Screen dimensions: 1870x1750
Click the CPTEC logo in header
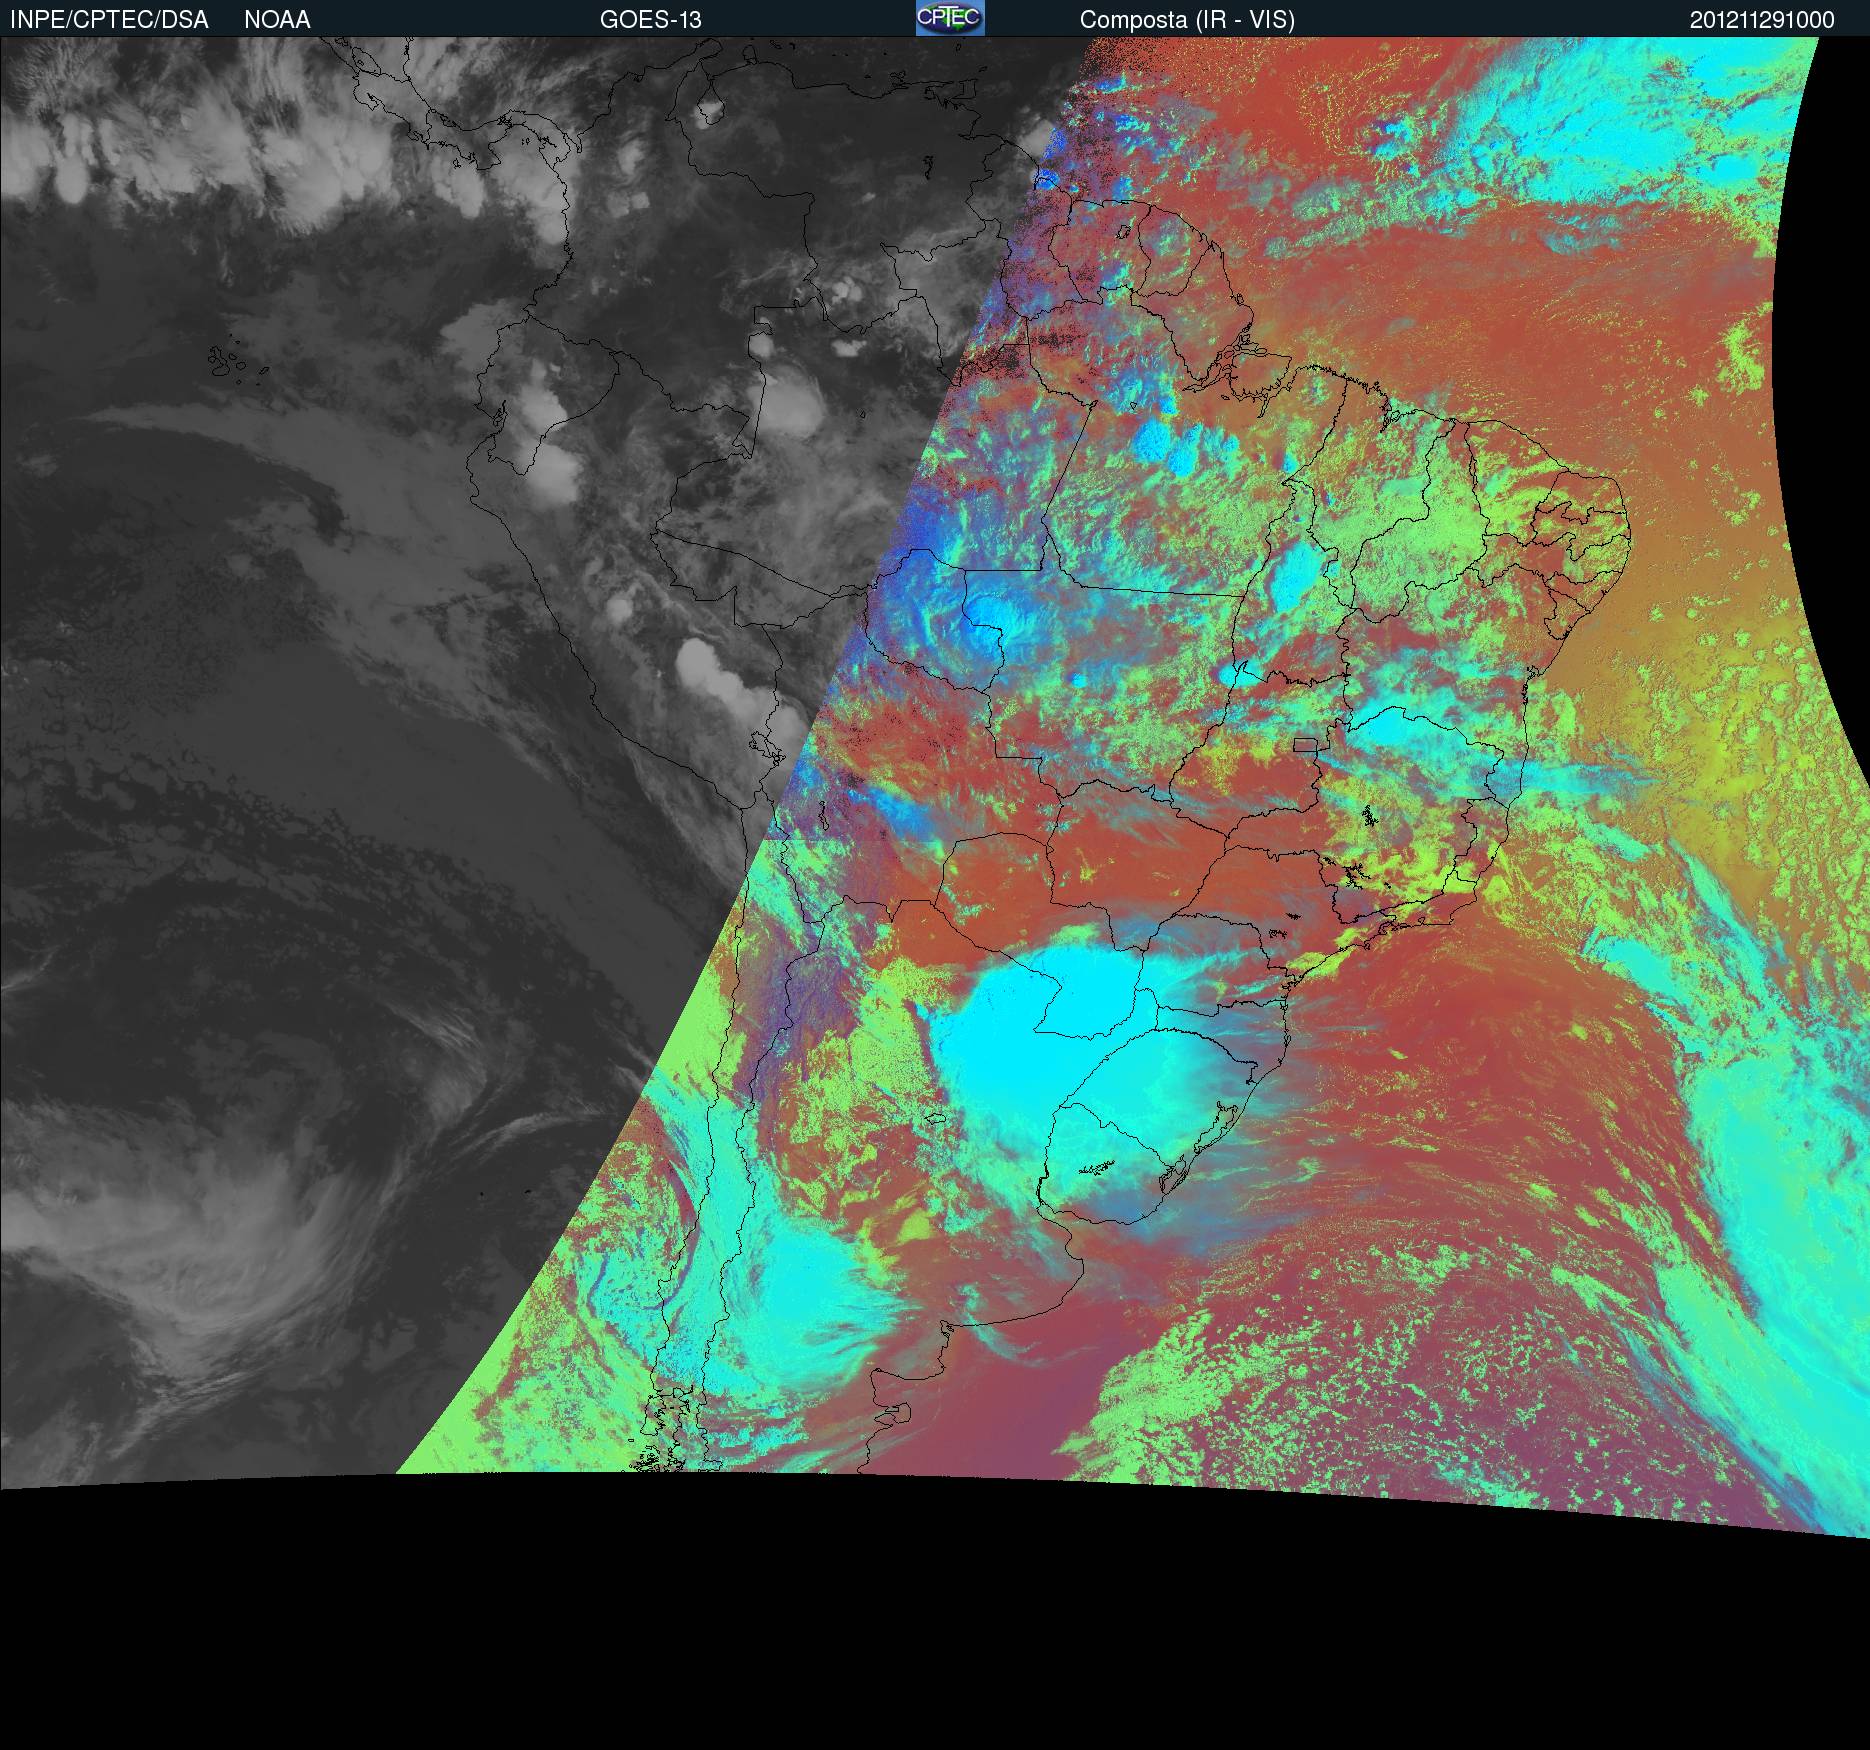pyautogui.click(x=949, y=18)
